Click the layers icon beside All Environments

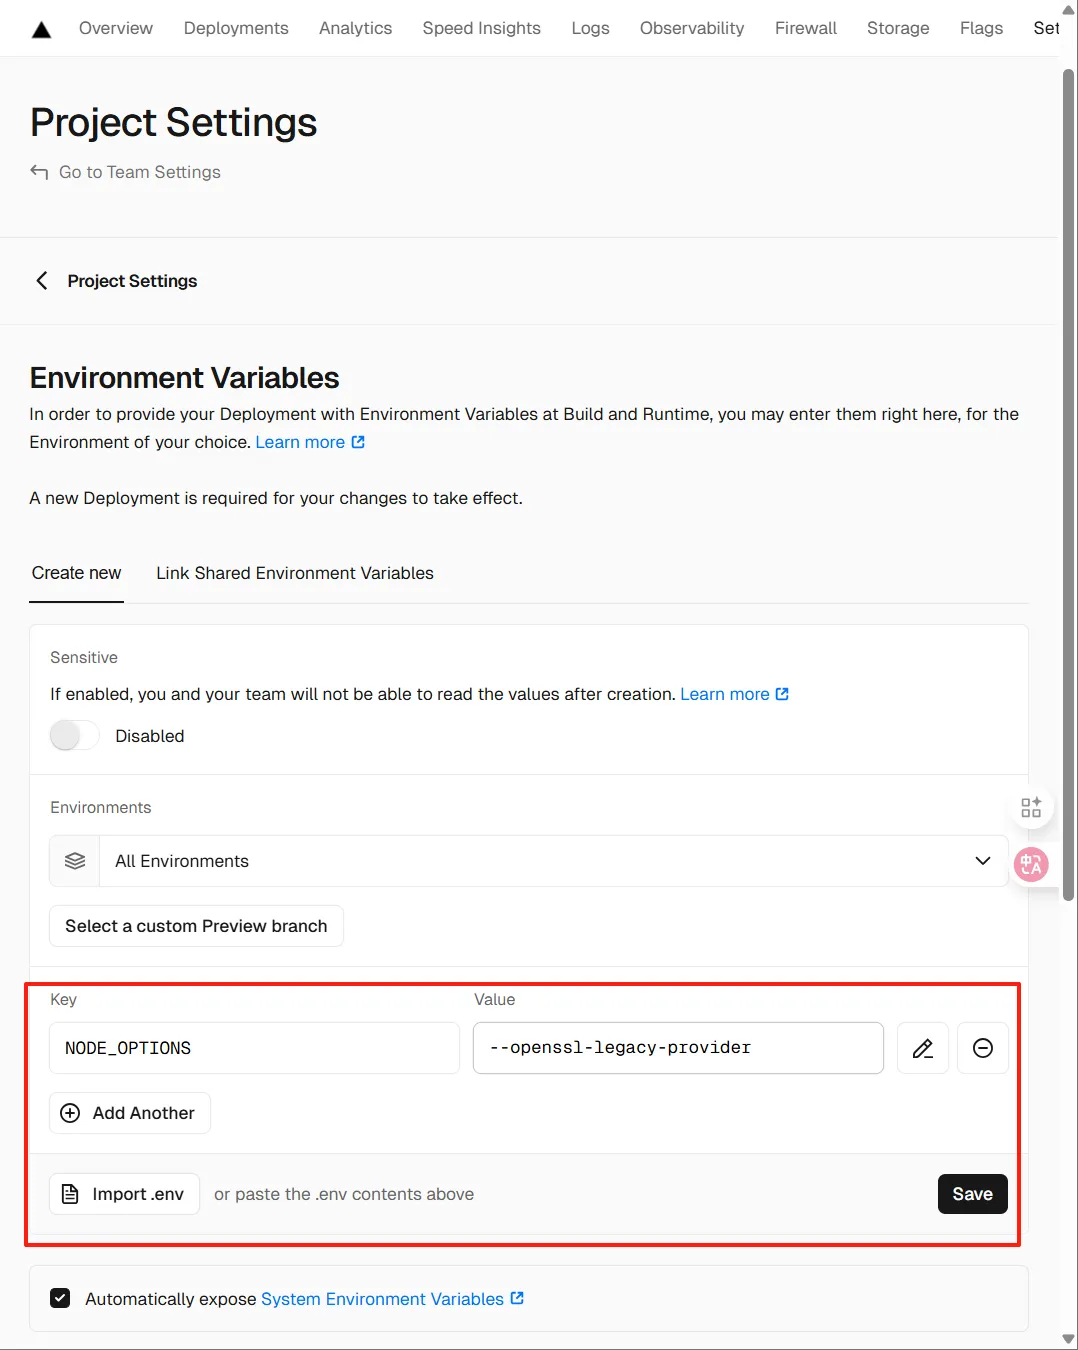[x=75, y=861]
